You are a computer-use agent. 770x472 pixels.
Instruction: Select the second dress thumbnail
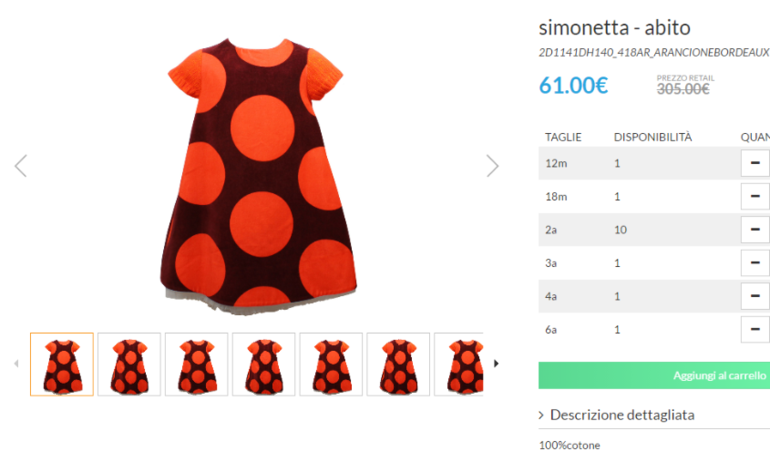pyautogui.click(x=129, y=364)
